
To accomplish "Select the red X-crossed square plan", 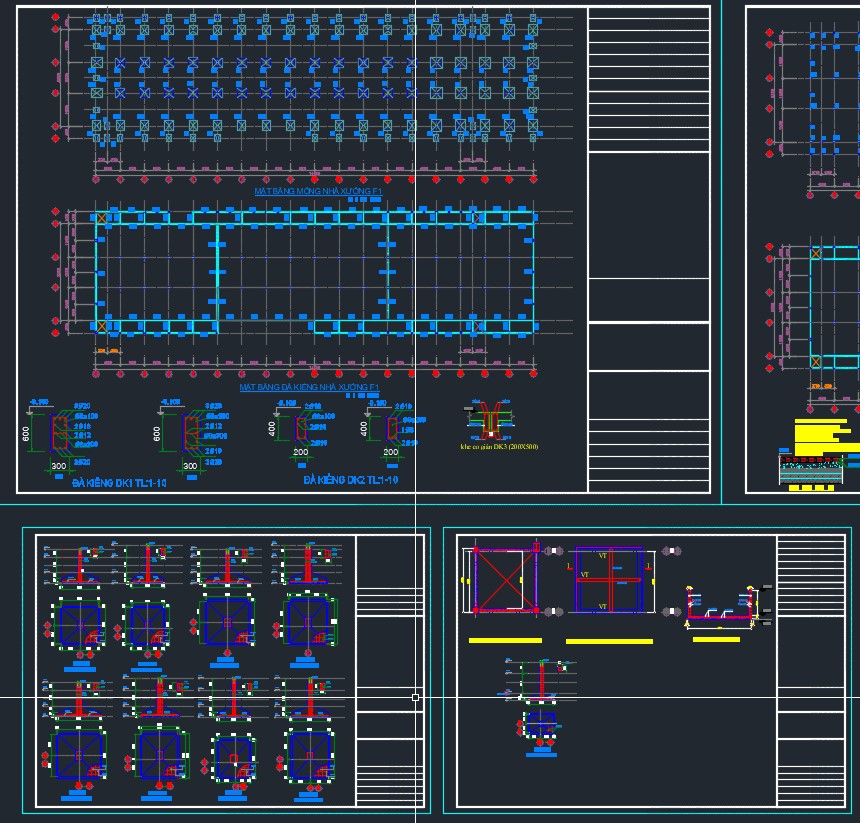I will point(505,580).
